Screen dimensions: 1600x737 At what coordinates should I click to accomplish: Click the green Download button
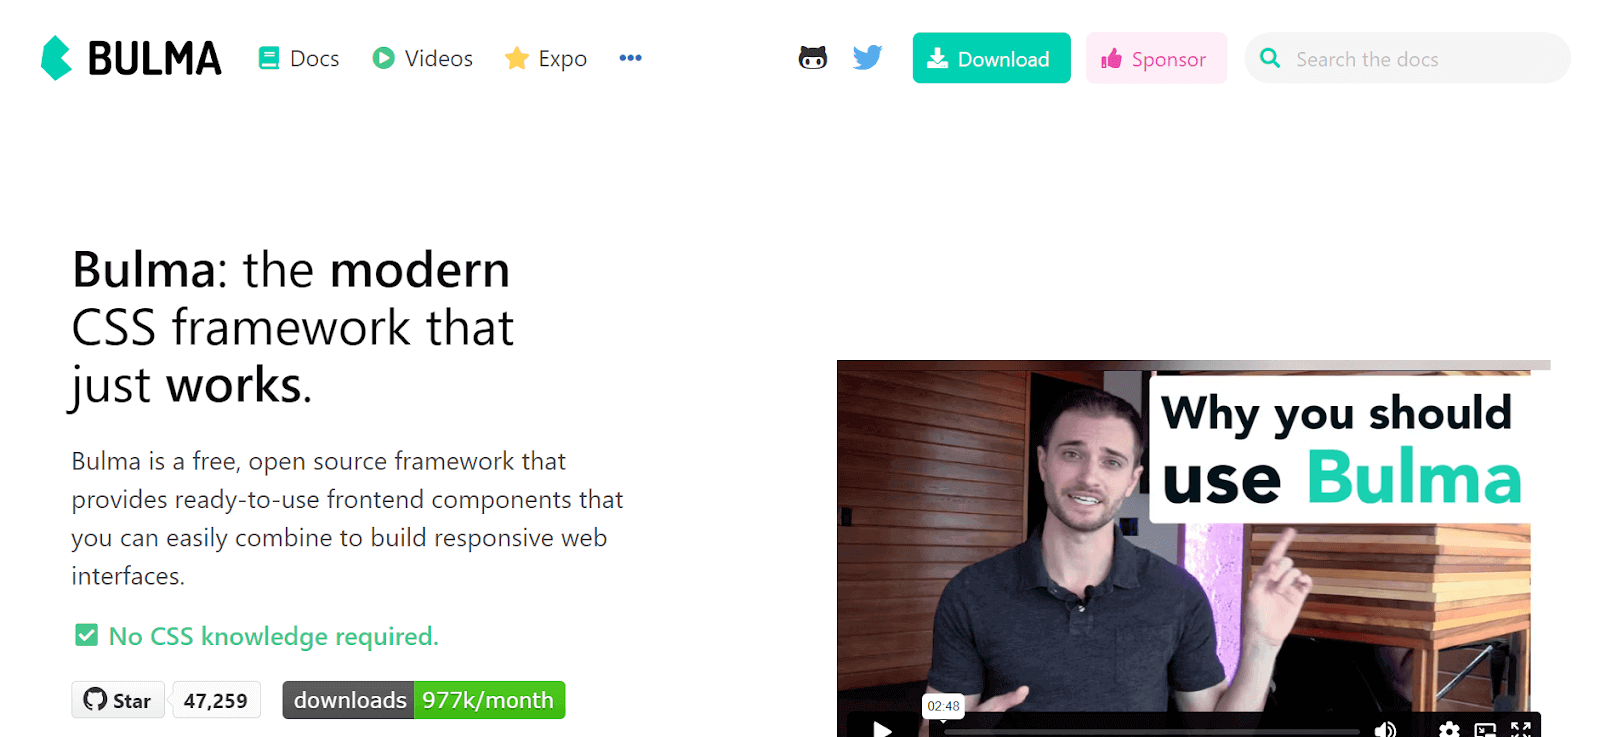pyautogui.click(x=991, y=58)
